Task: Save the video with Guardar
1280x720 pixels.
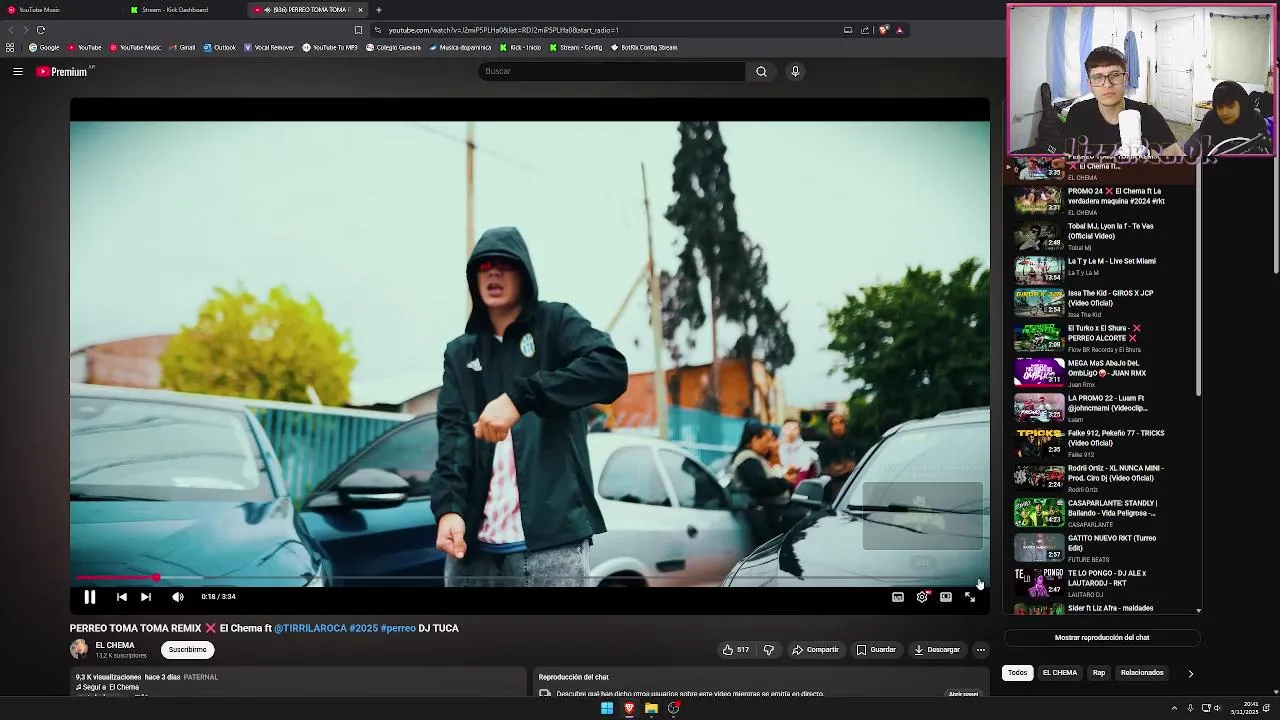Action: click(877, 650)
